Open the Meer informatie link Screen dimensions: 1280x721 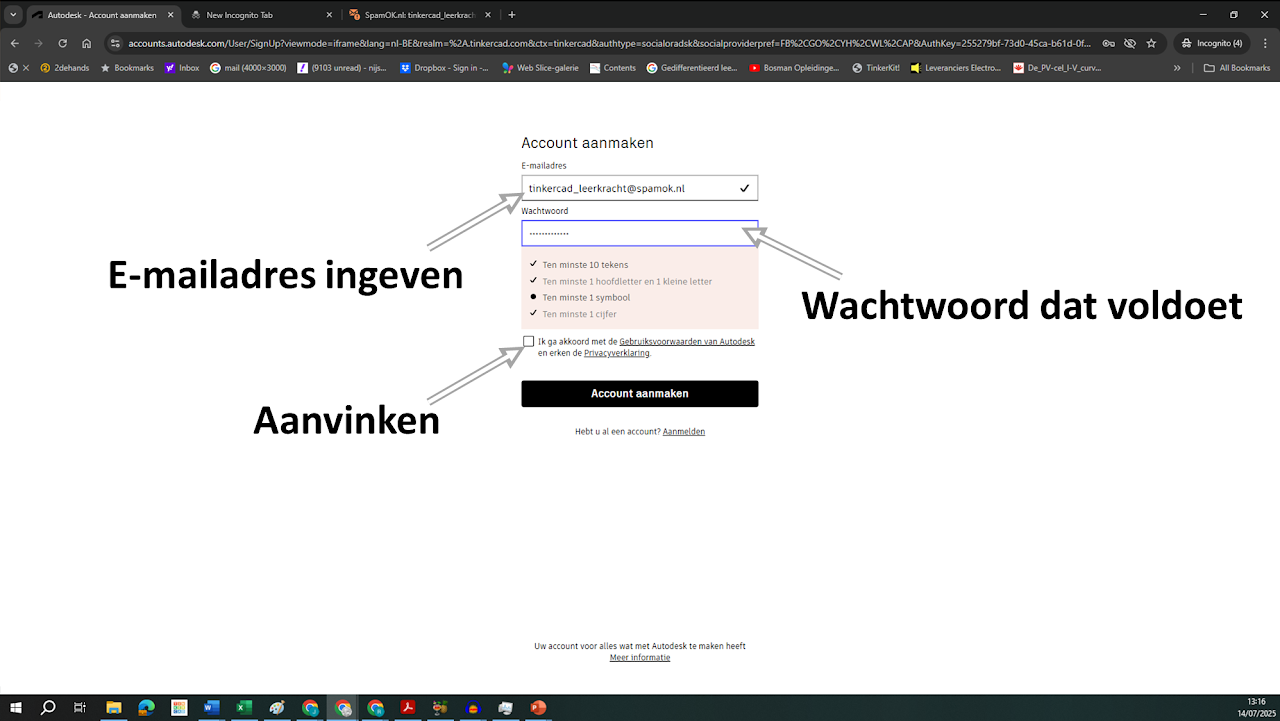coord(640,658)
